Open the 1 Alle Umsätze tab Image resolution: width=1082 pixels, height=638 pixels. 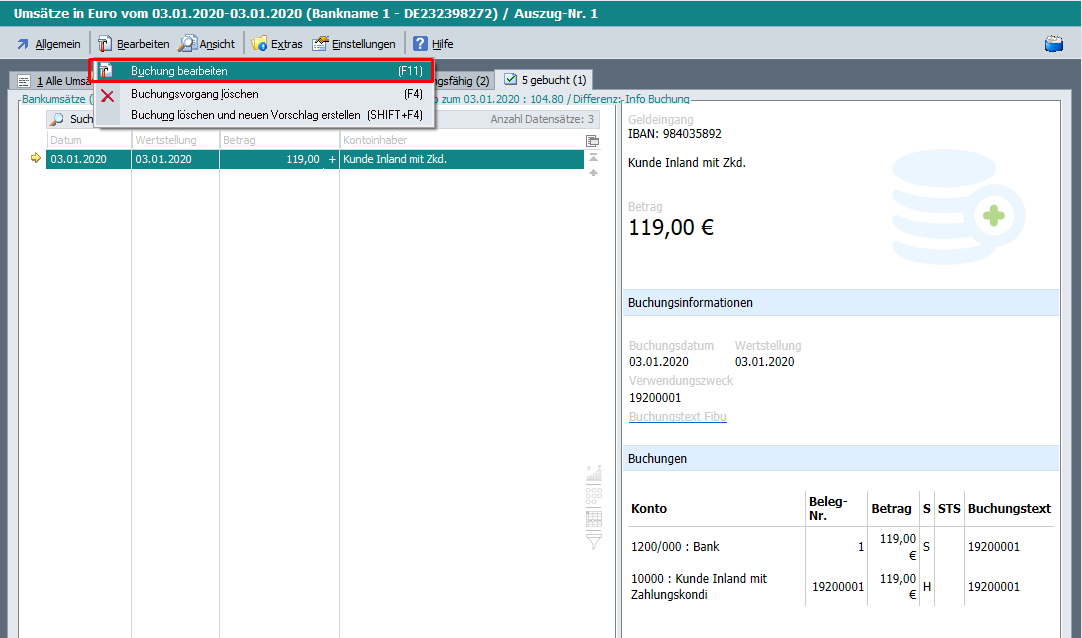pyautogui.click(x=55, y=81)
